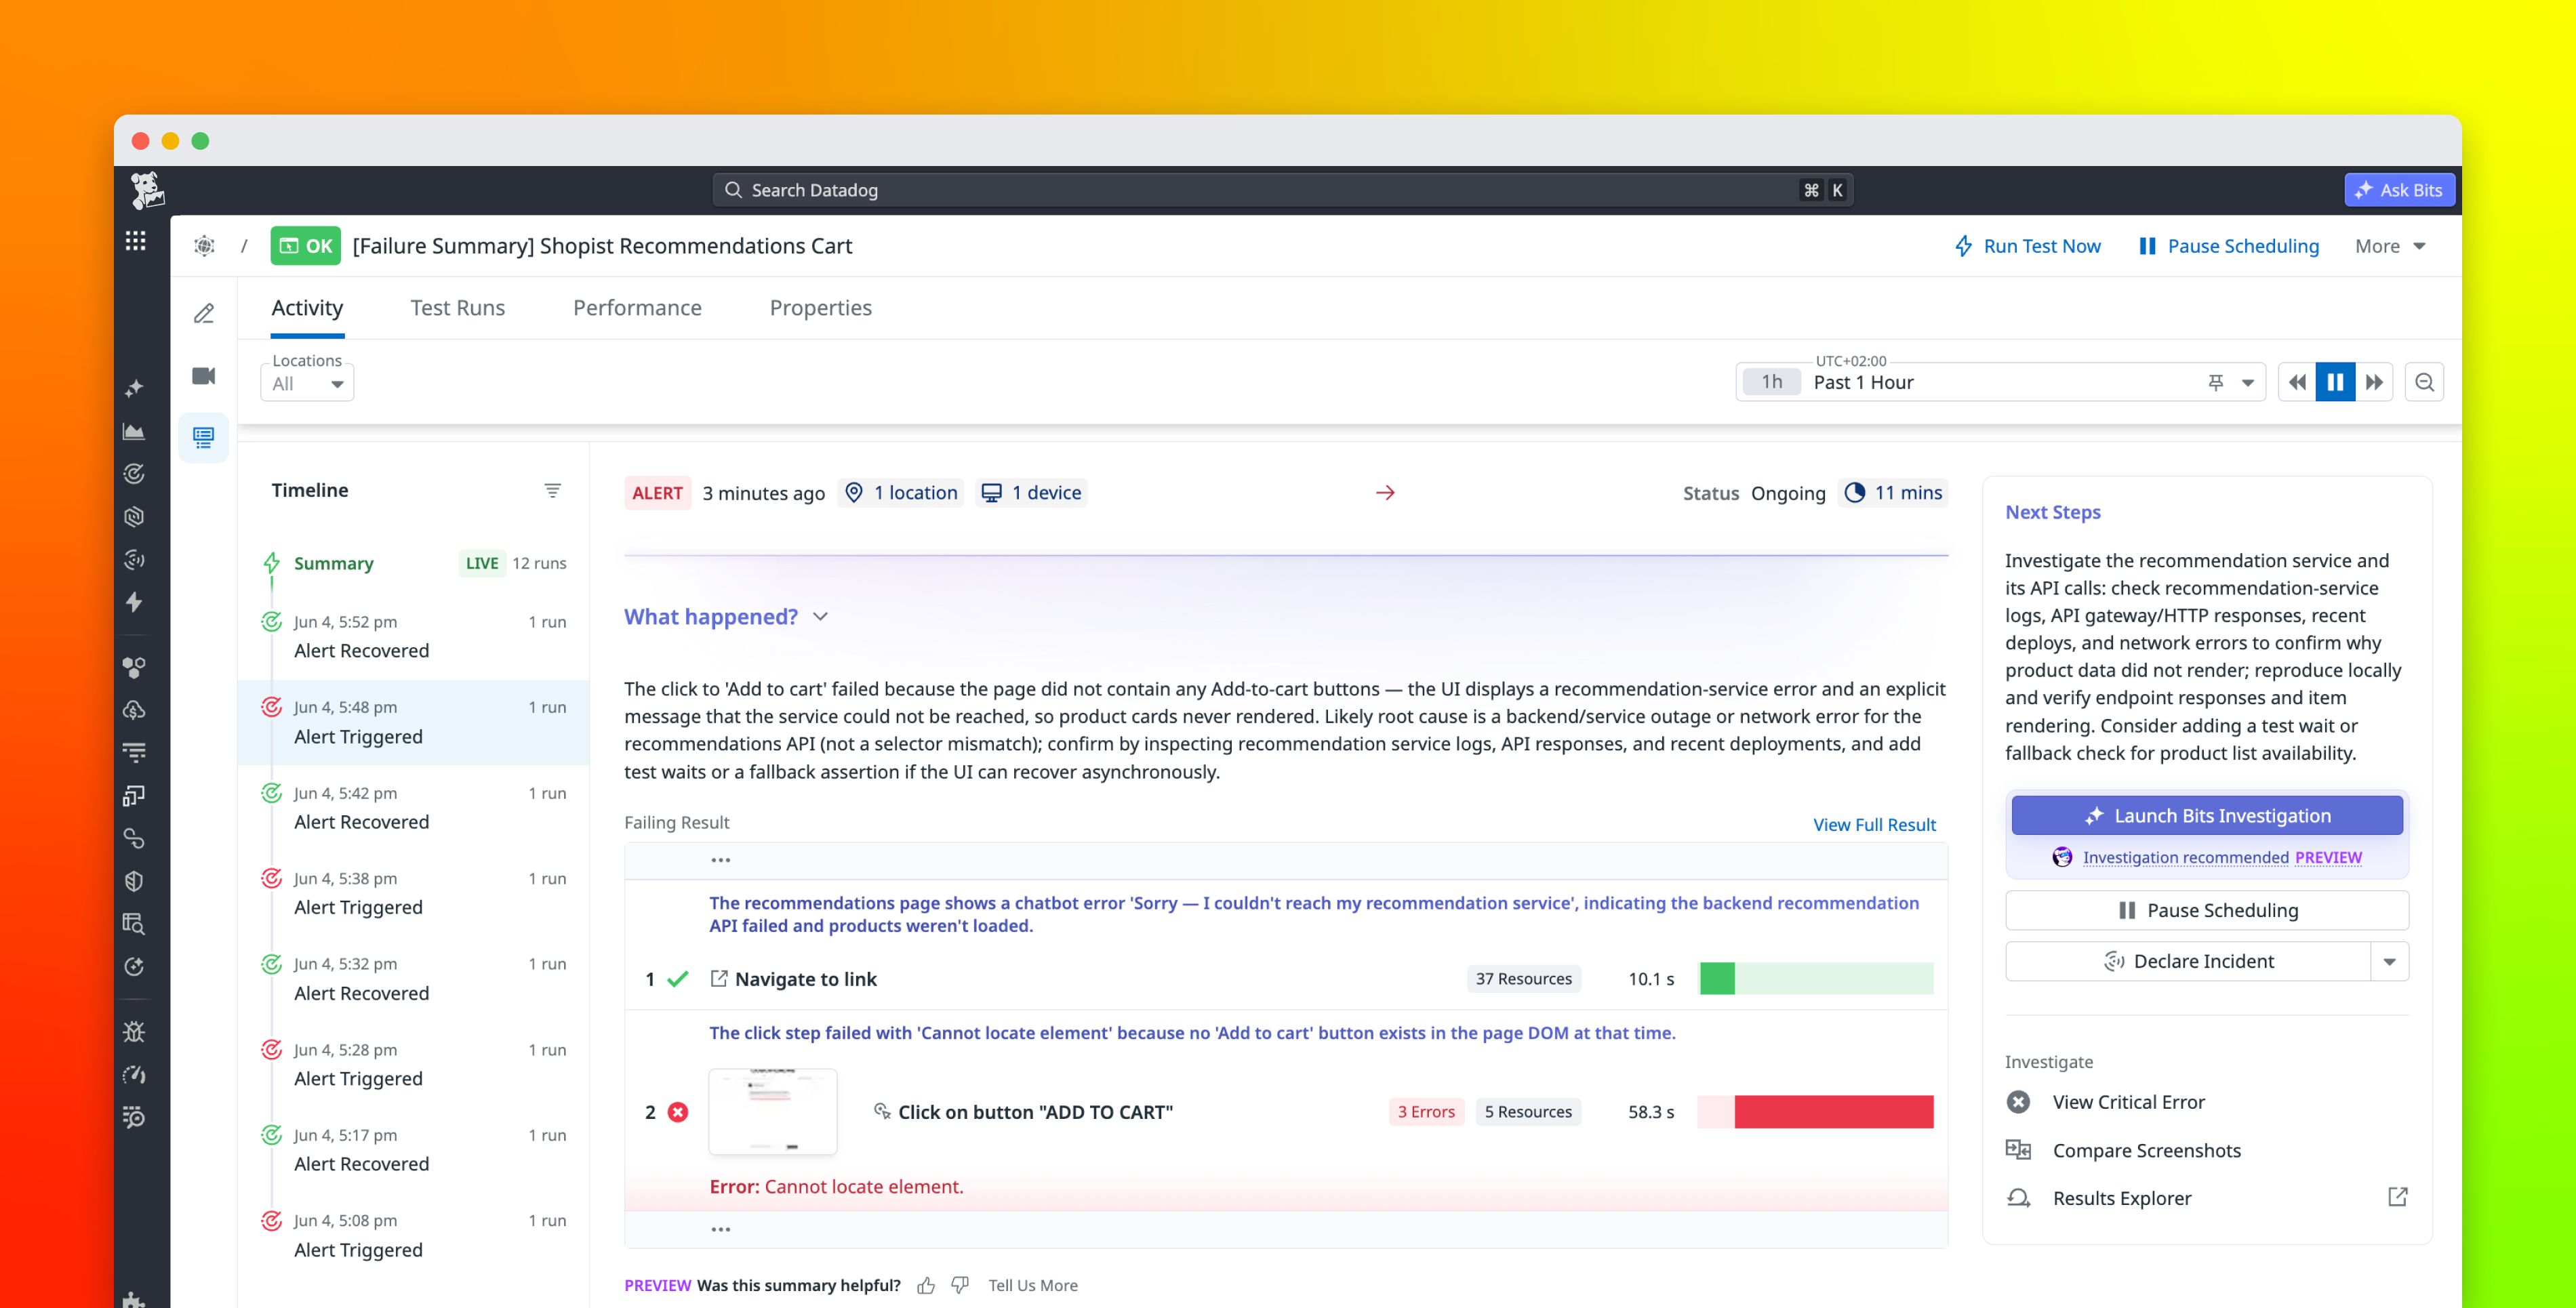Open the bug icon in the sidebar
This screenshot has width=2576, height=1308.
click(134, 1032)
